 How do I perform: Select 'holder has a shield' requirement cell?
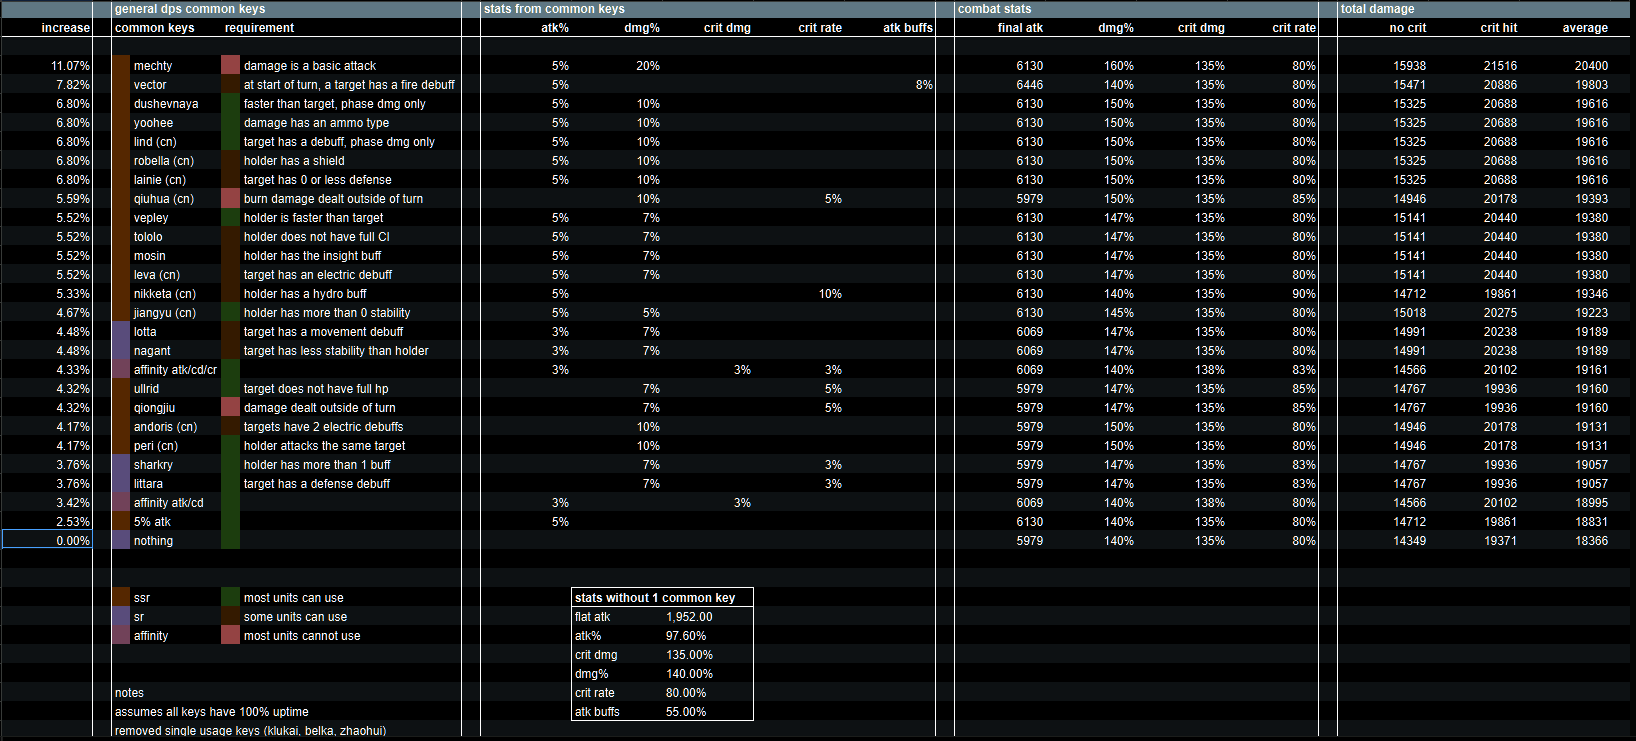coord(294,161)
